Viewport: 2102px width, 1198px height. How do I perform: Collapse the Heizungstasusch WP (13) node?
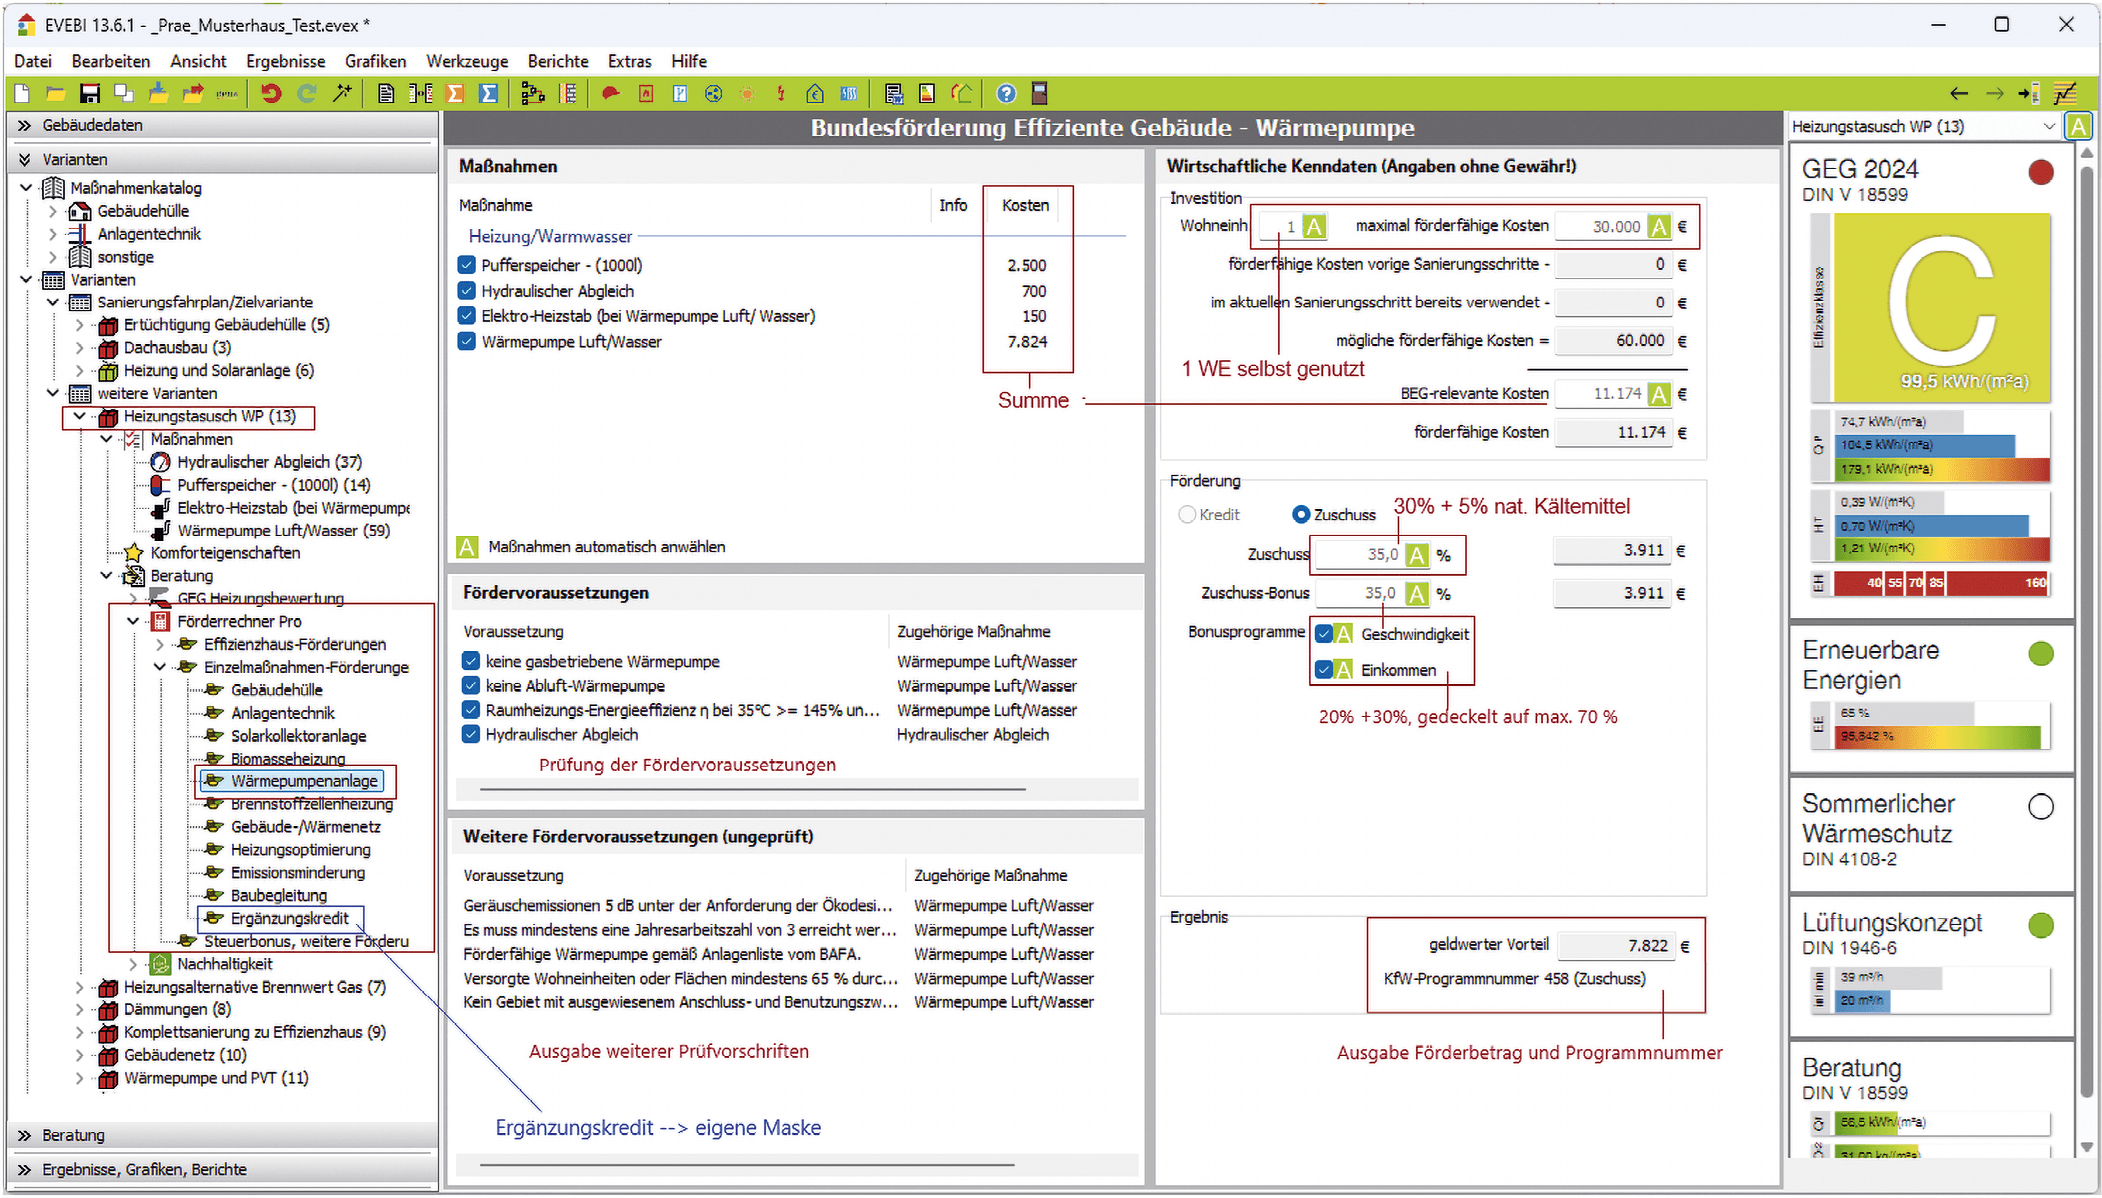(x=80, y=416)
